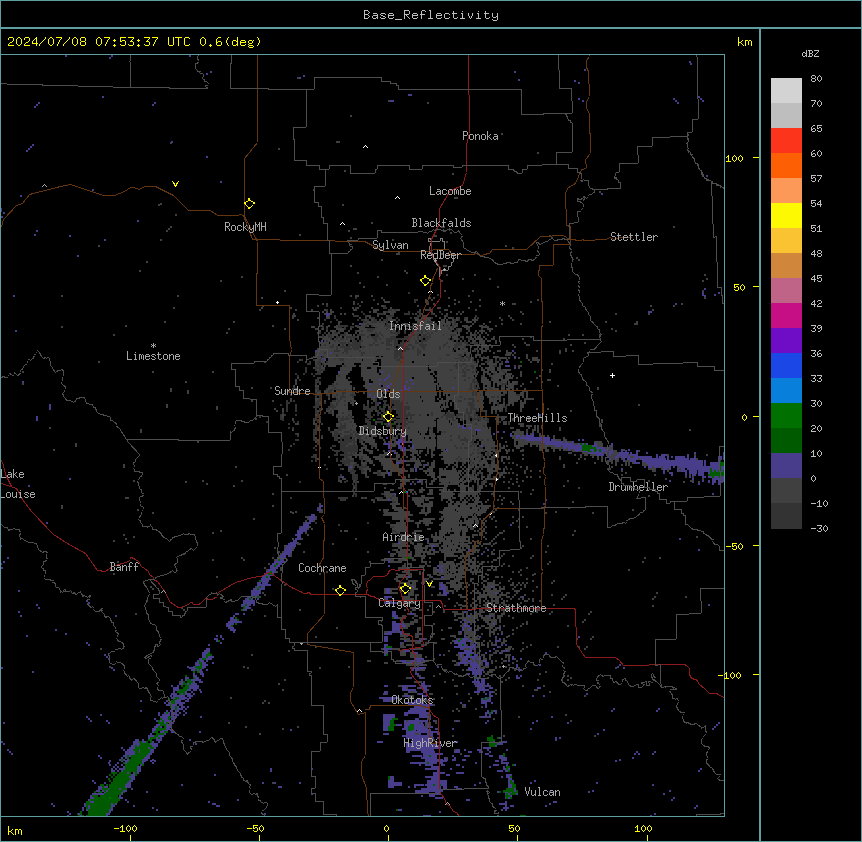862x842 pixels.
Task: Click the Drumheller label
Action: click(638, 487)
